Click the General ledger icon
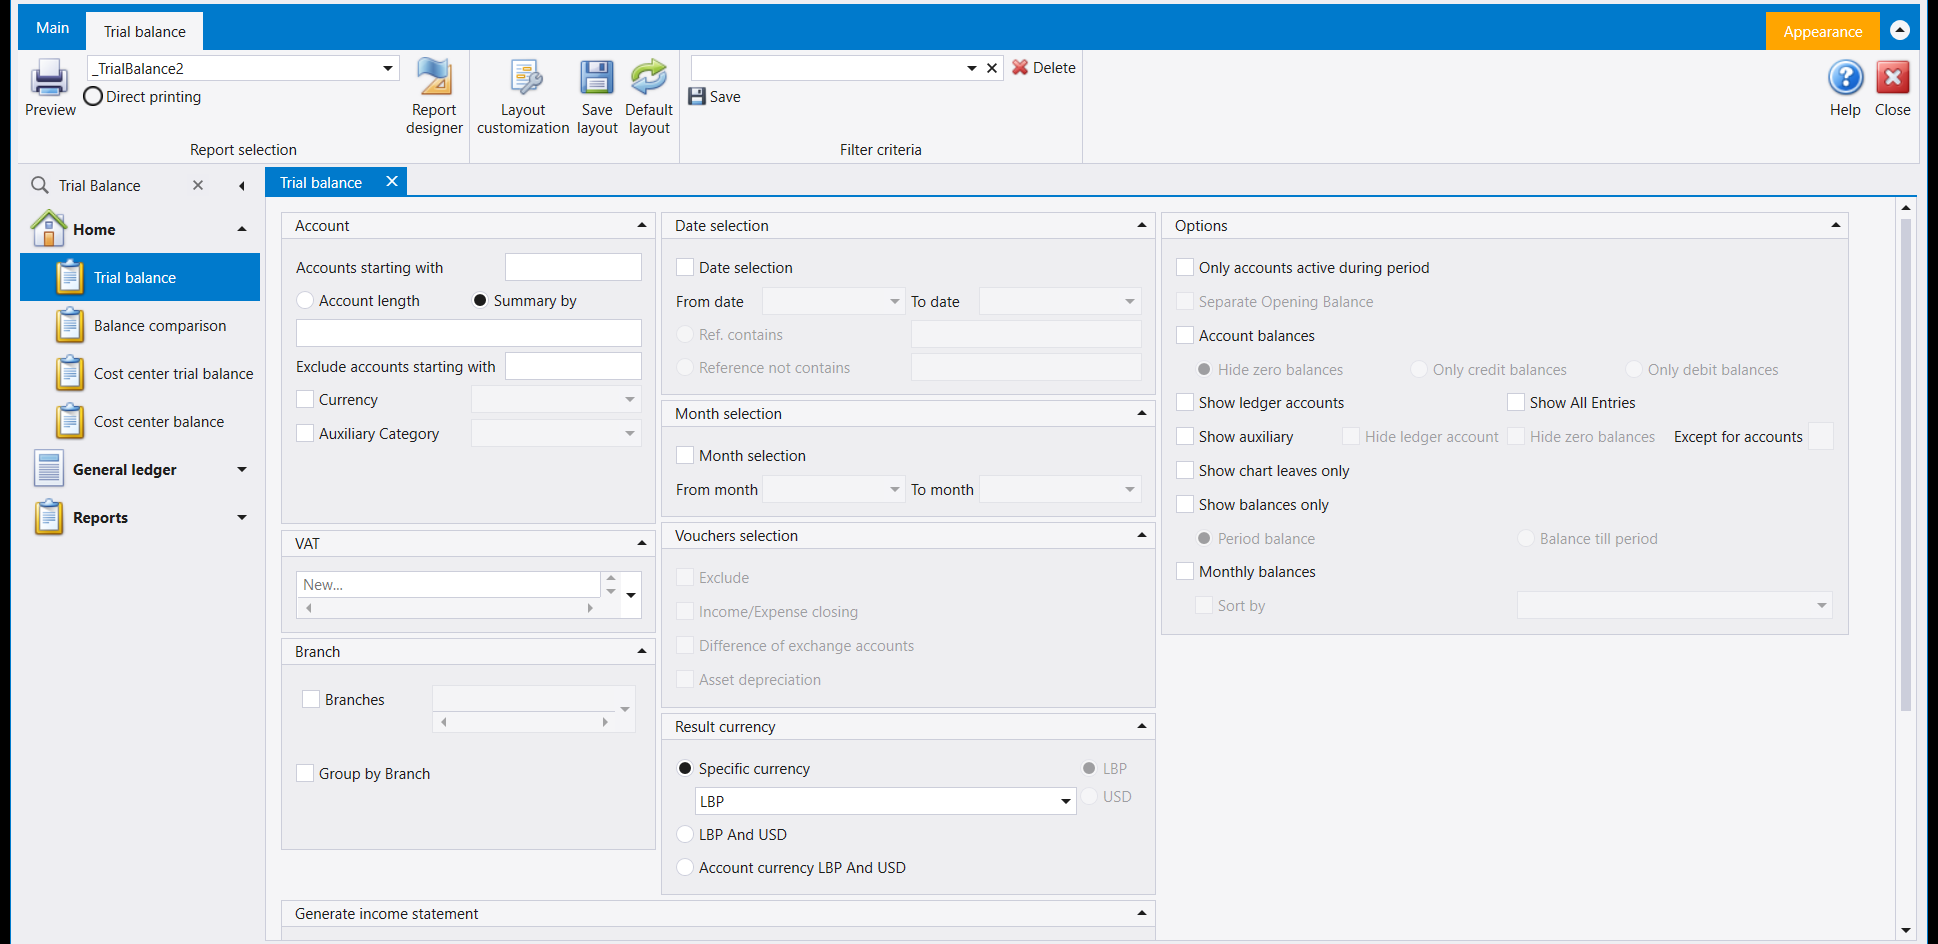This screenshot has height=944, width=1938. coord(49,469)
